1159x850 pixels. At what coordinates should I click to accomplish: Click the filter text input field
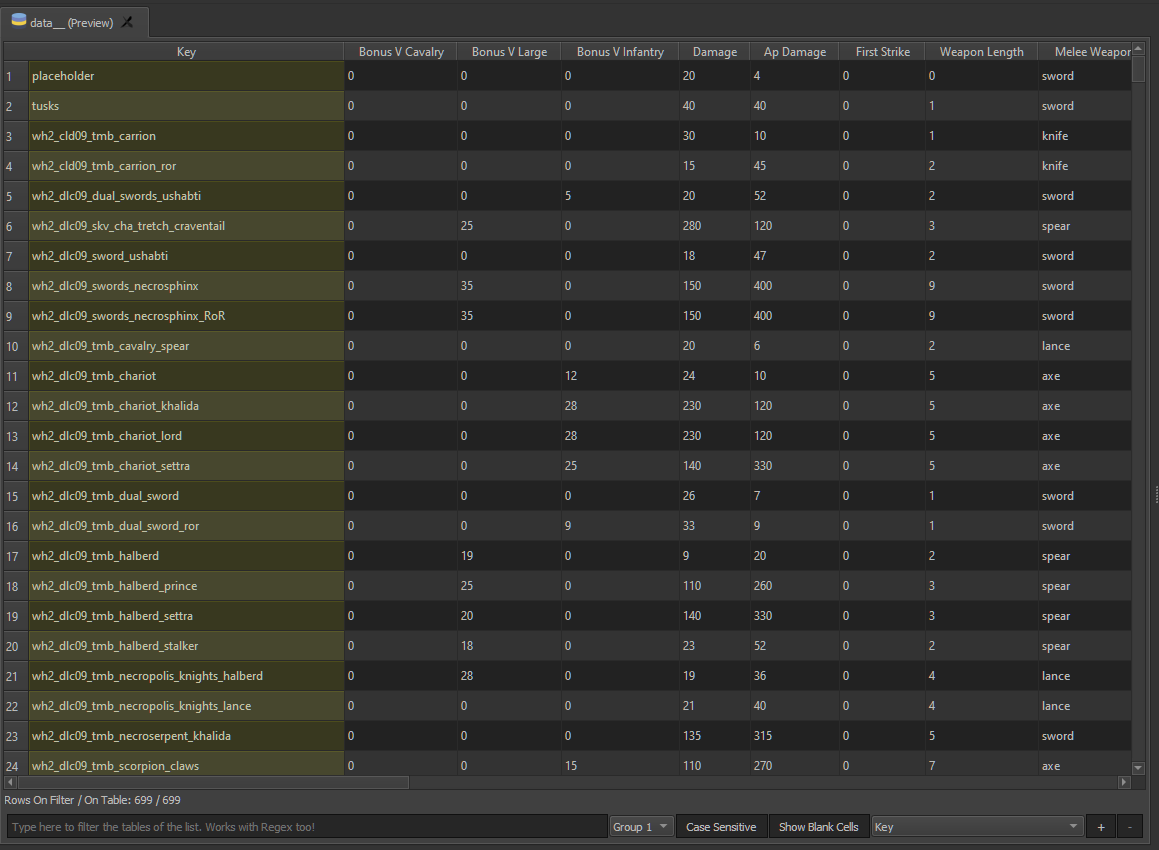point(300,826)
